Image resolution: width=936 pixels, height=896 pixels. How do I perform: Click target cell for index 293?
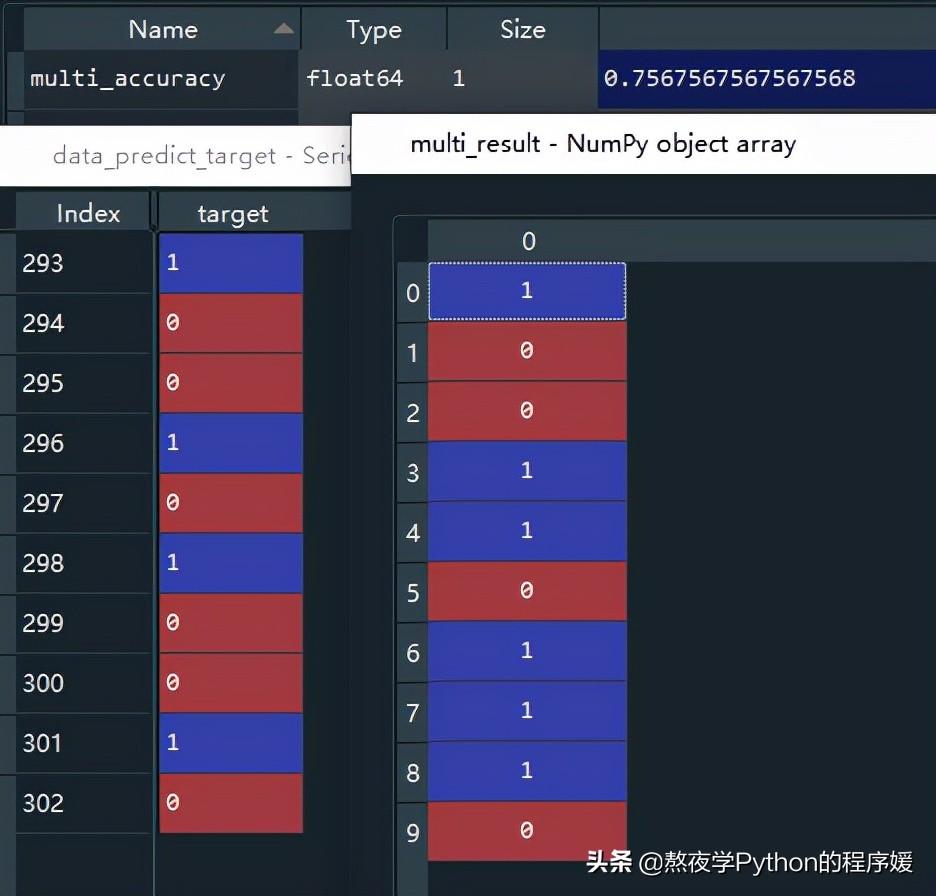231,263
